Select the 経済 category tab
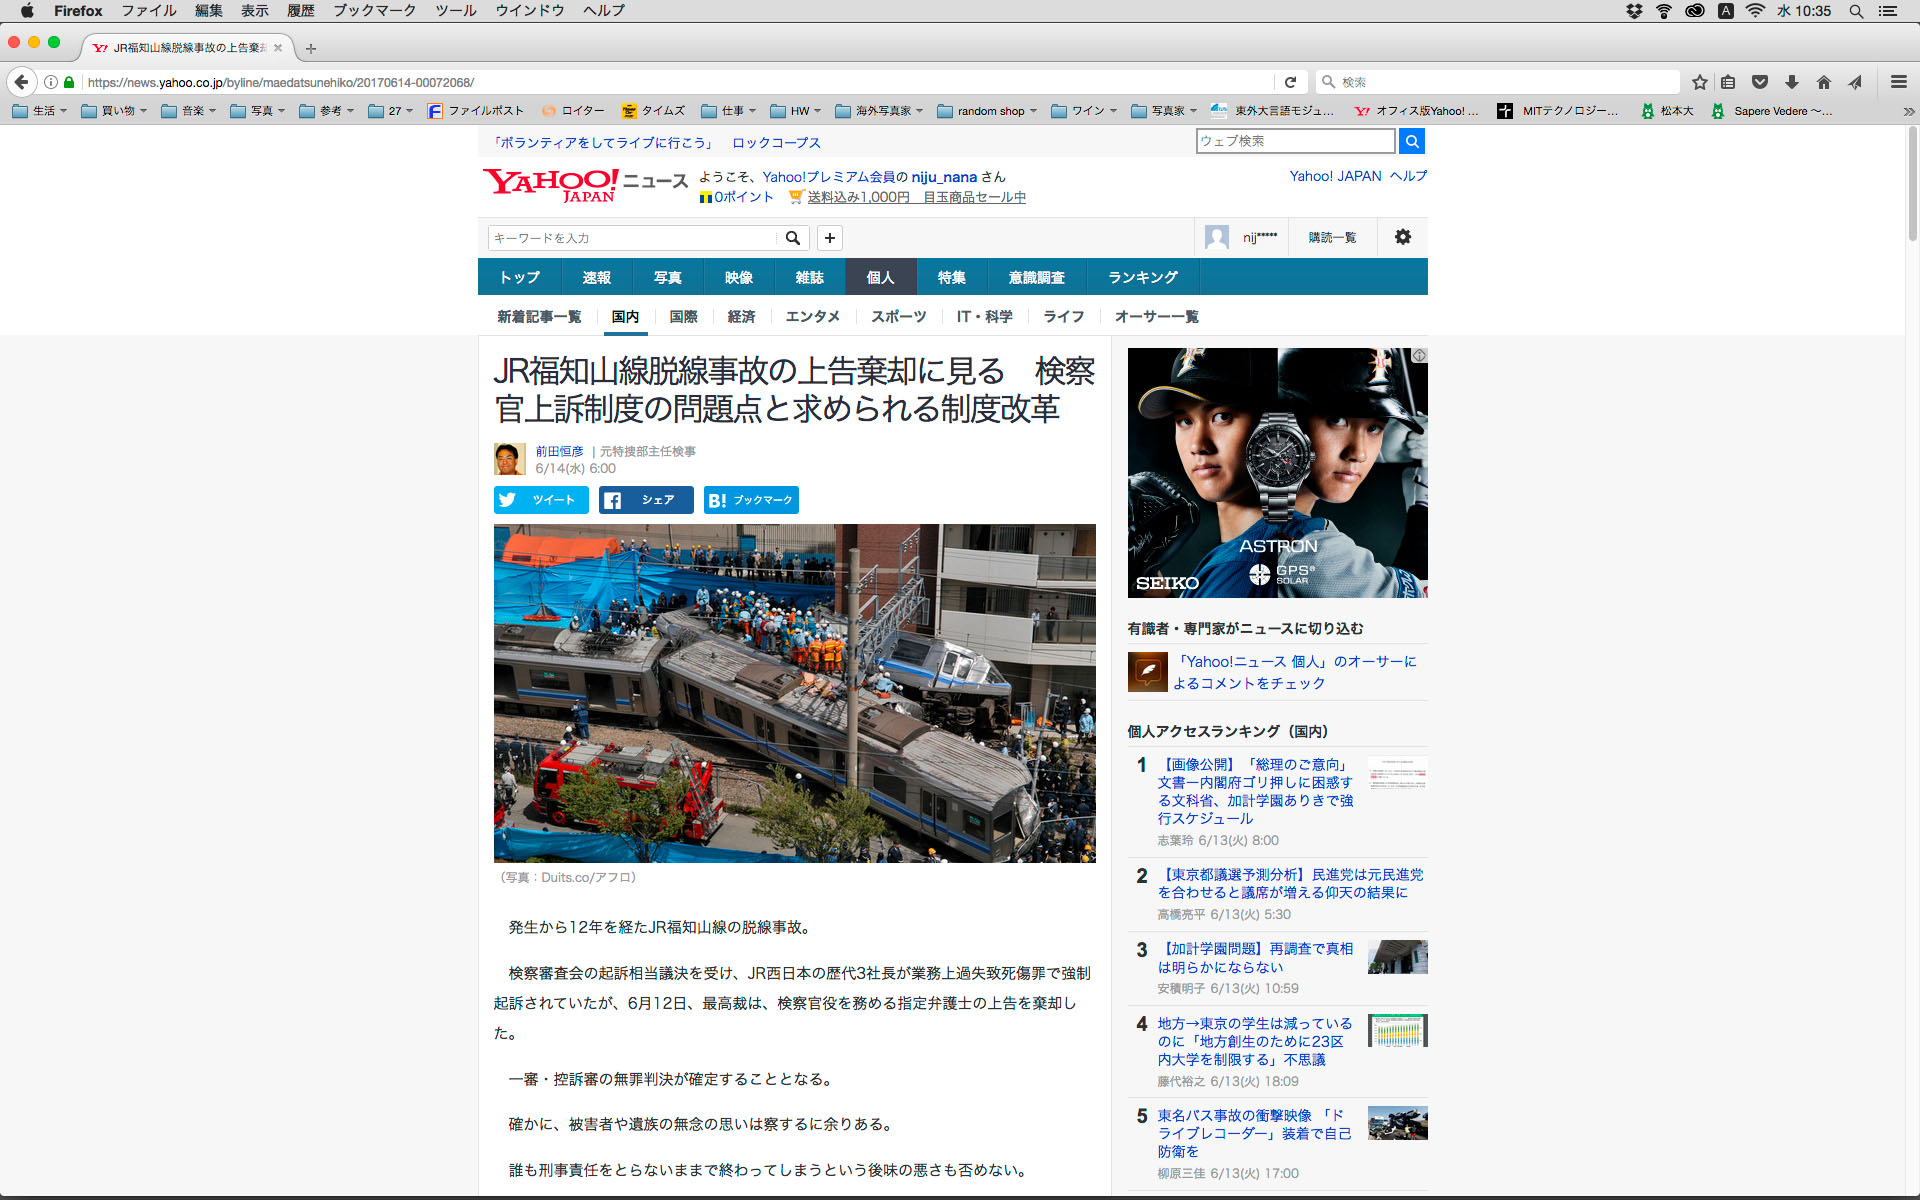This screenshot has height=1200, width=1920. click(x=741, y=317)
